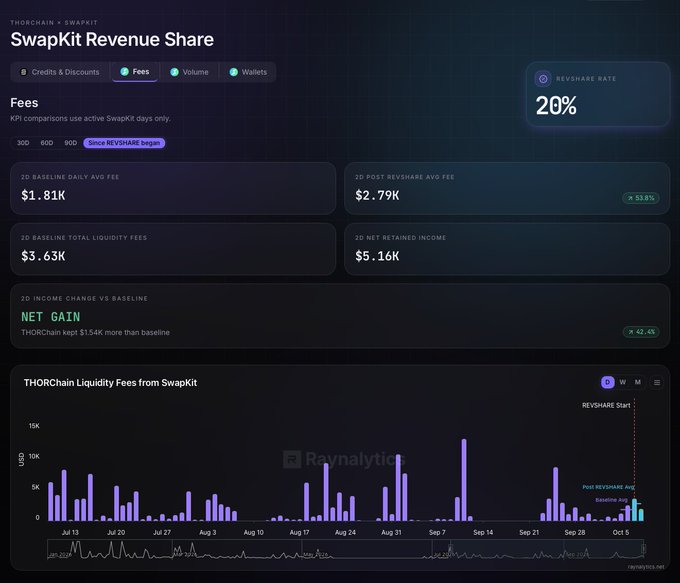Open the Wallets tab
Image resolution: width=680 pixels, height=583 pixels.
pyautogui.click(x=248, y=72)
